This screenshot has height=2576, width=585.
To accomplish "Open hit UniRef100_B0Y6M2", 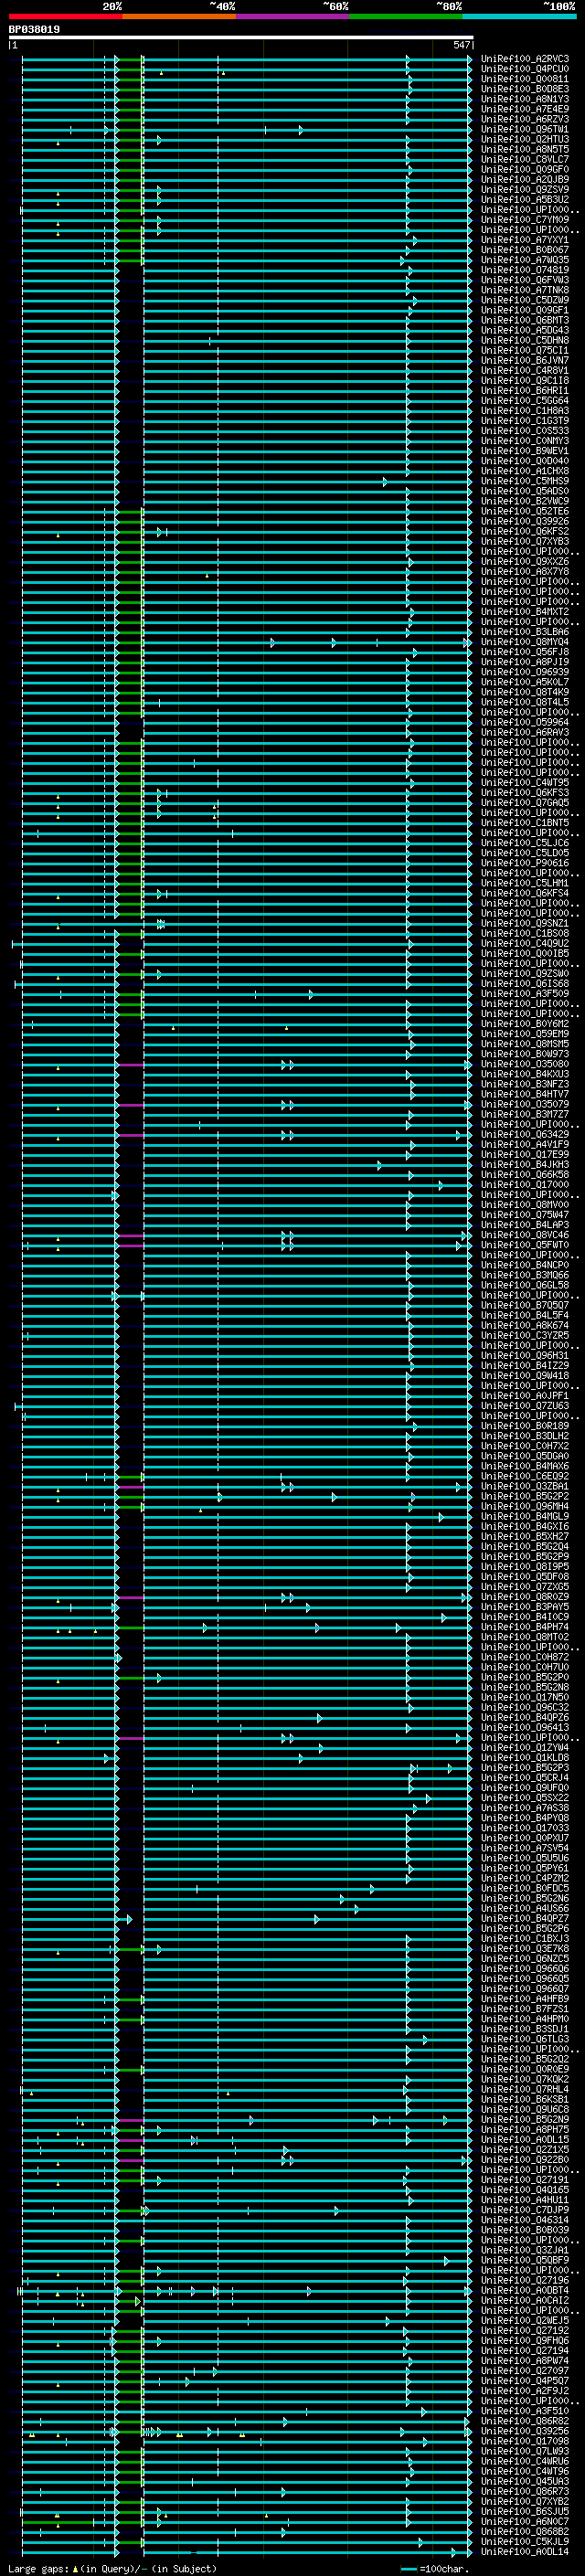I will click(524, 1024).
